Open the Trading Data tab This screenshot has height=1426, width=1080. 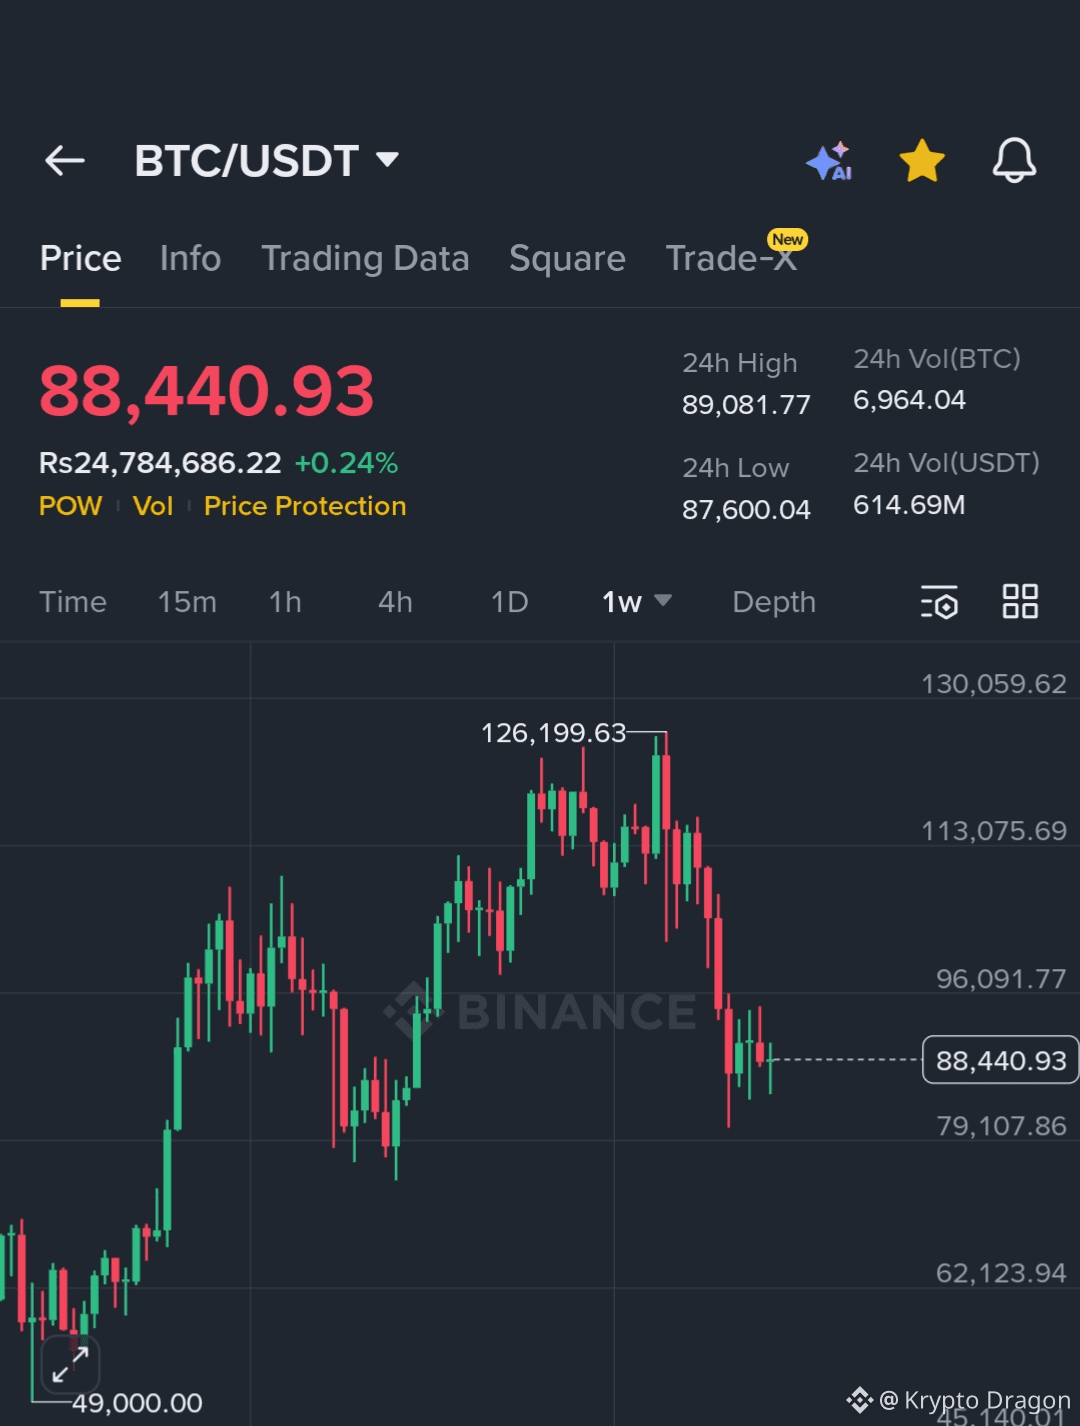click(x=365, y=259)
